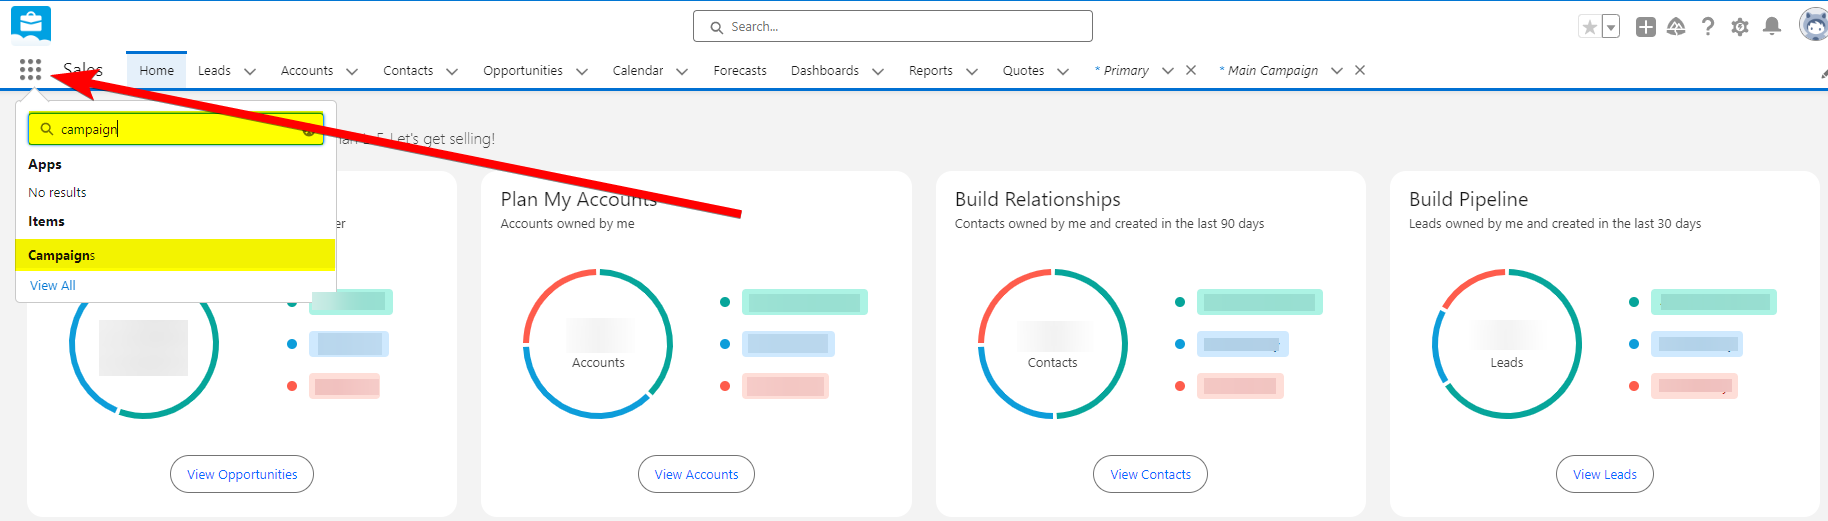Click the Plan My Accounts card title

click(x=579, y=199)
